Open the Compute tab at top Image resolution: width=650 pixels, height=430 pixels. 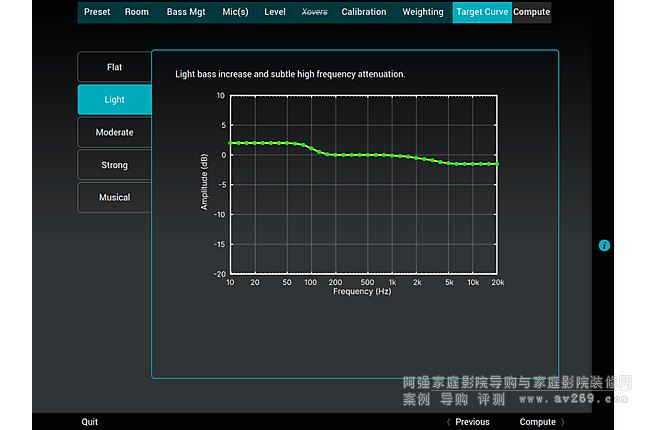click(x=532, y=12)
